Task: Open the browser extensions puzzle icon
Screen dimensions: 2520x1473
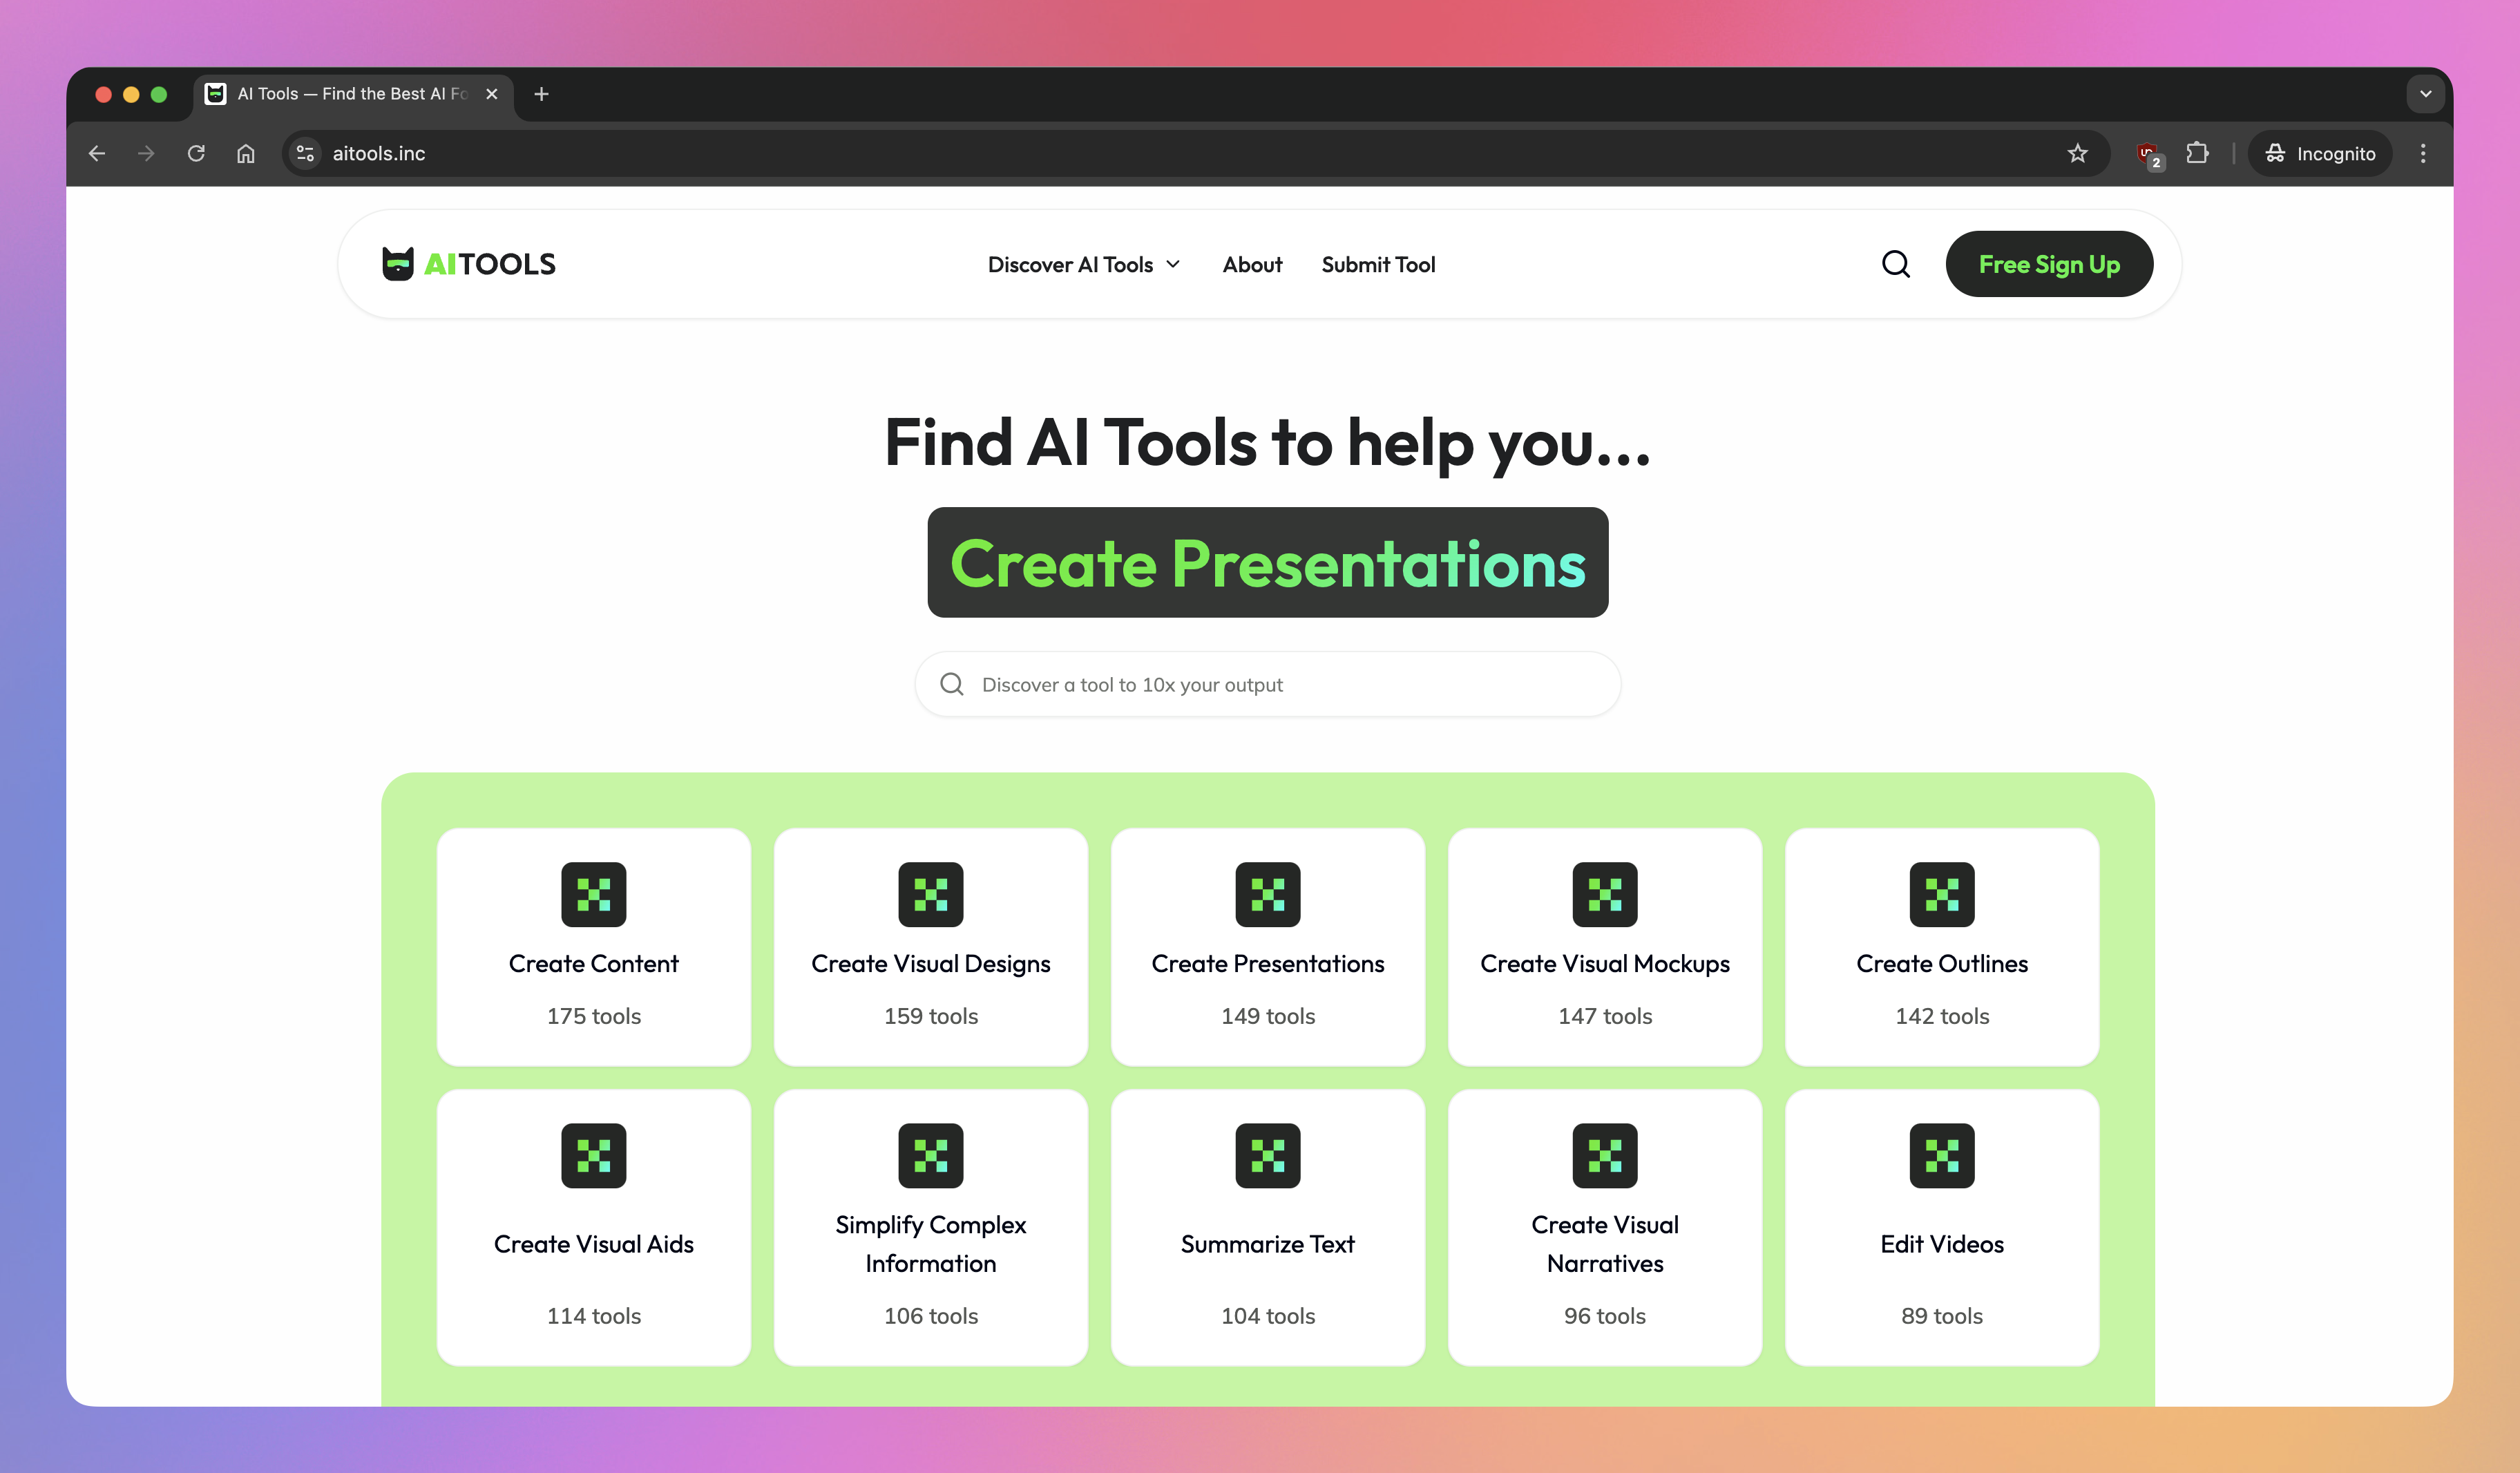Action: 2196,153
